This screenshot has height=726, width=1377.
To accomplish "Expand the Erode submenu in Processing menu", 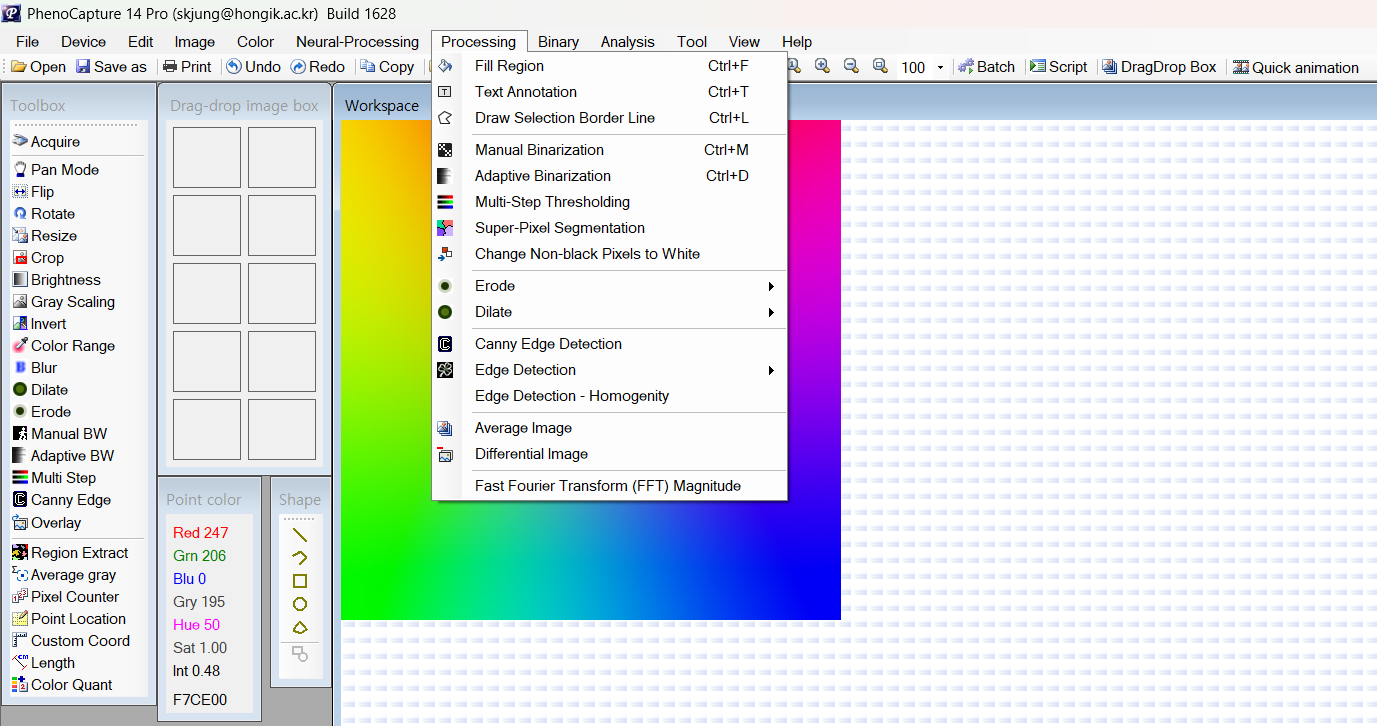I will [x=771, y=286].
